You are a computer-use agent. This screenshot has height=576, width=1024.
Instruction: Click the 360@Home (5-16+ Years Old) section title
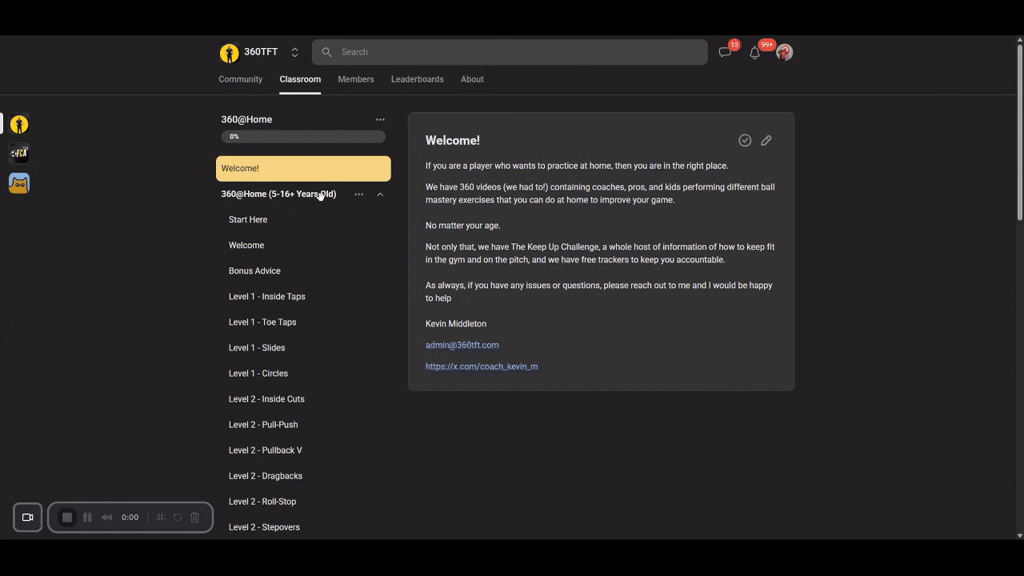point(278,194)
